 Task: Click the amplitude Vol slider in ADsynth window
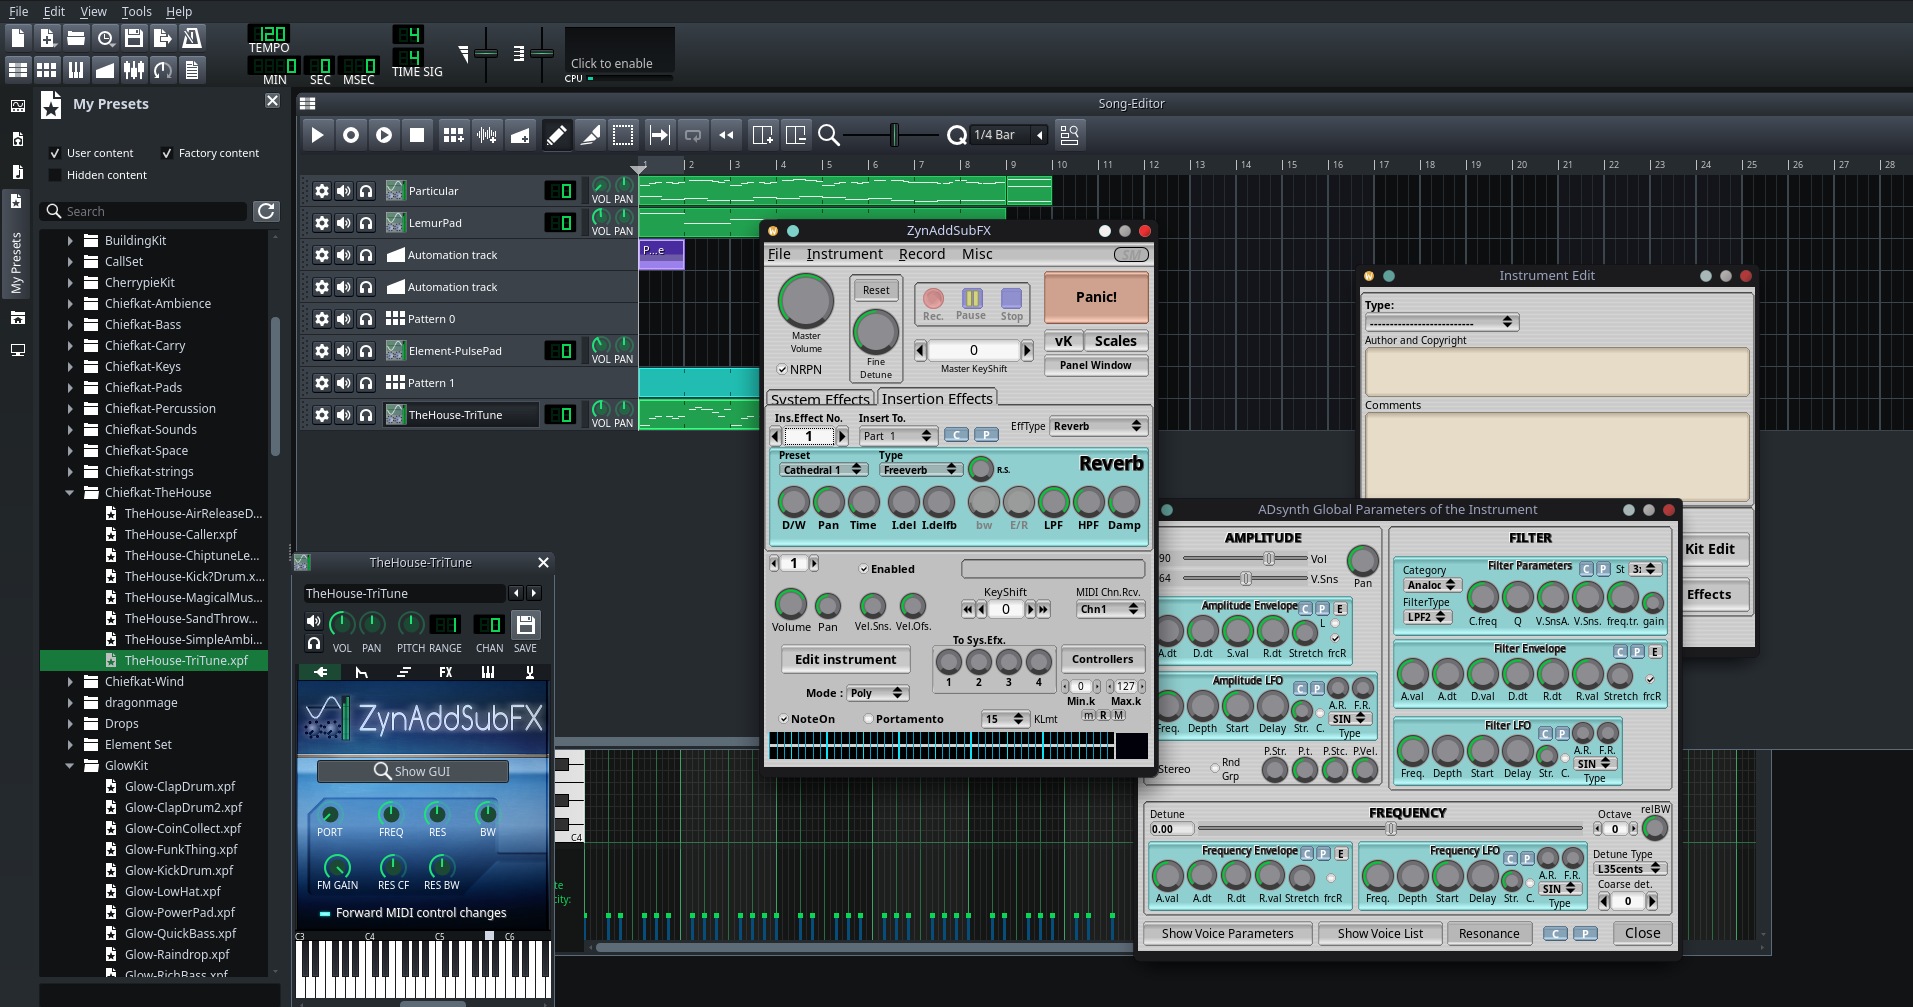coord(1244,559)
